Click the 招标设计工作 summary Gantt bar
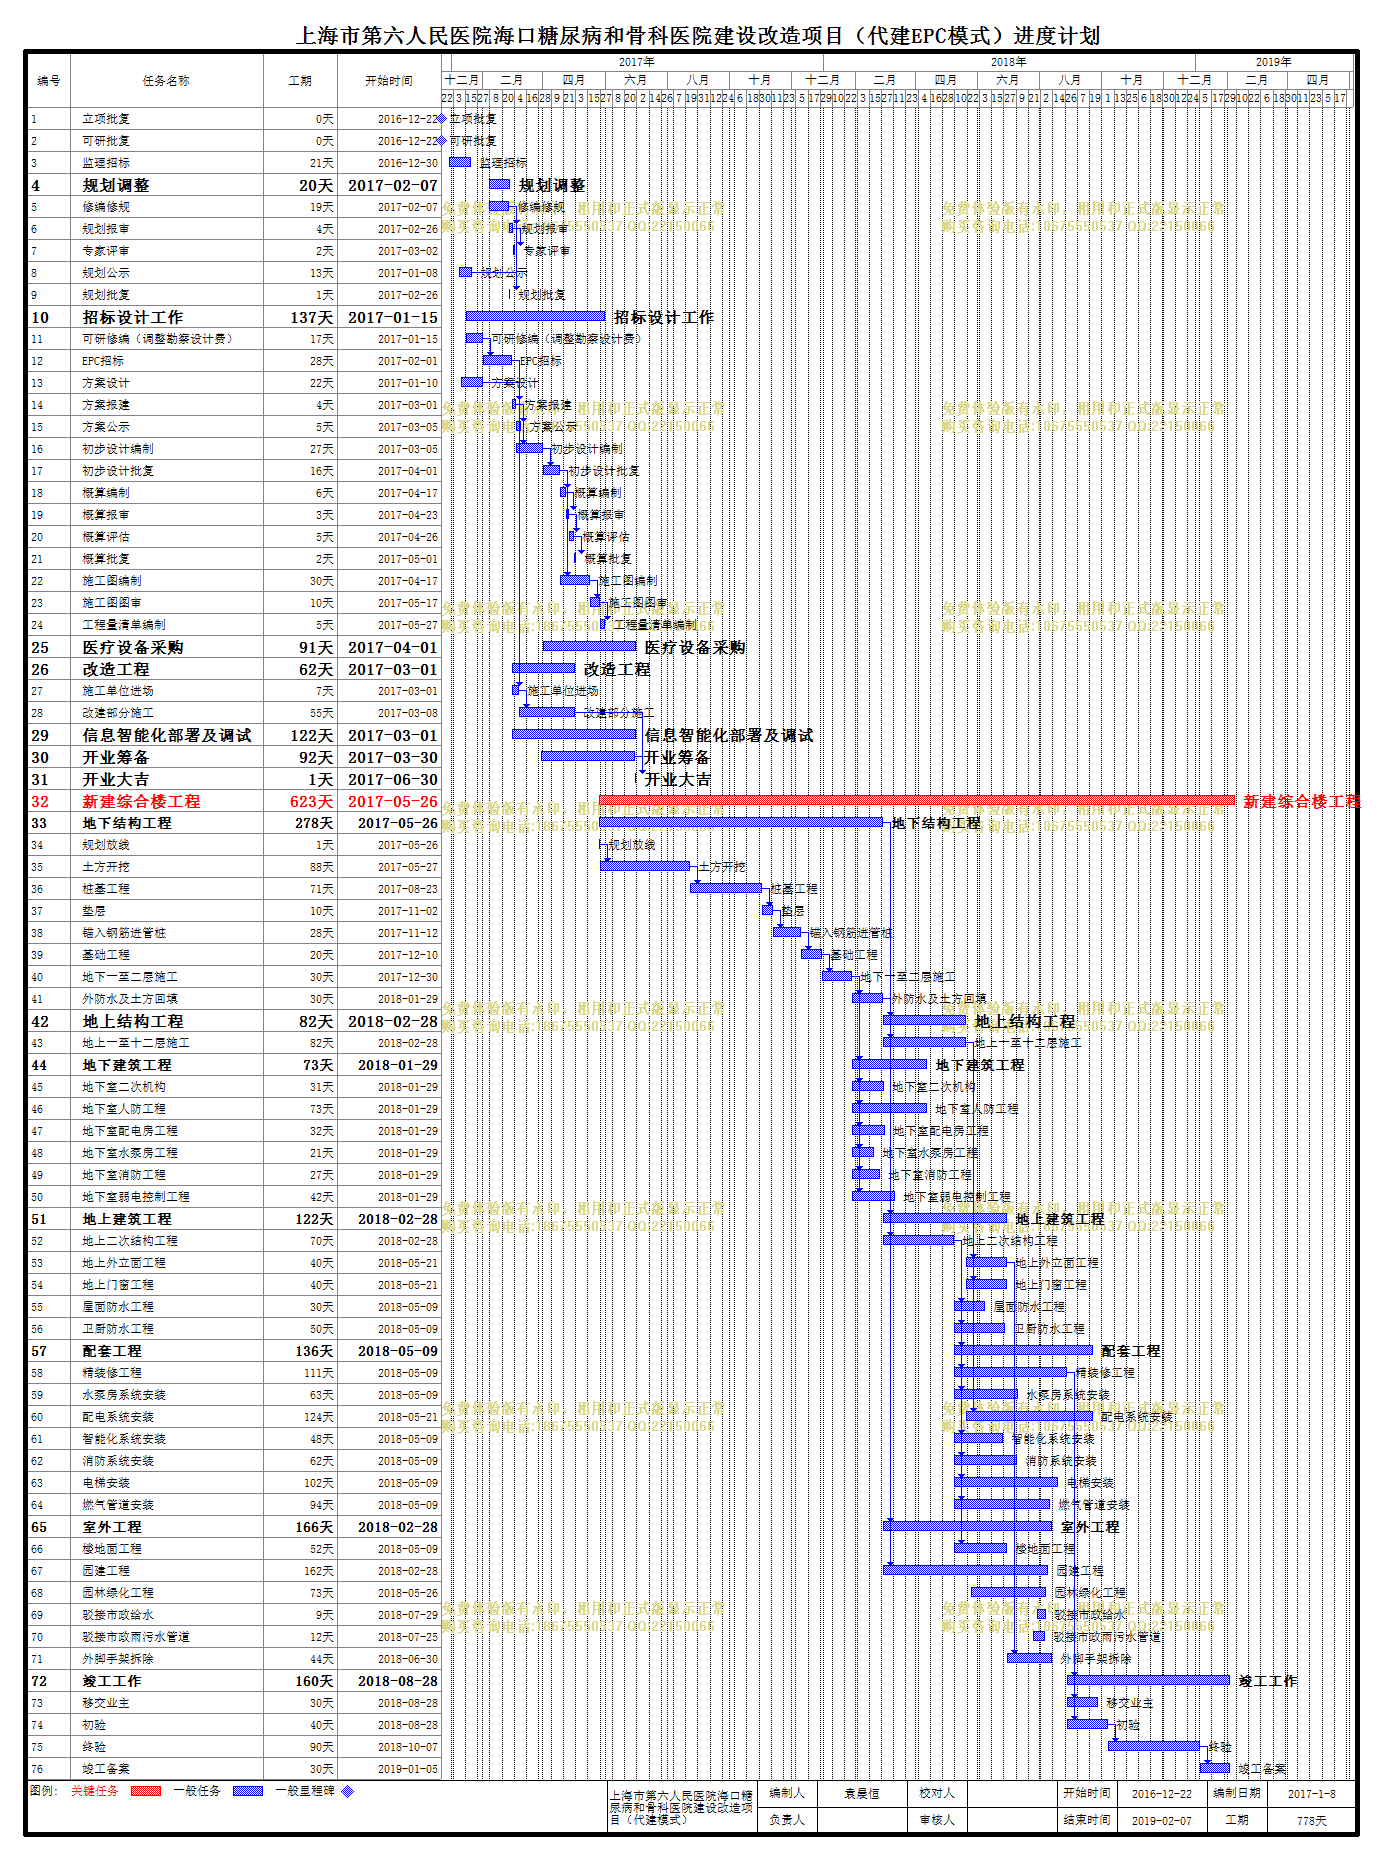 click(x=535, y=316)
